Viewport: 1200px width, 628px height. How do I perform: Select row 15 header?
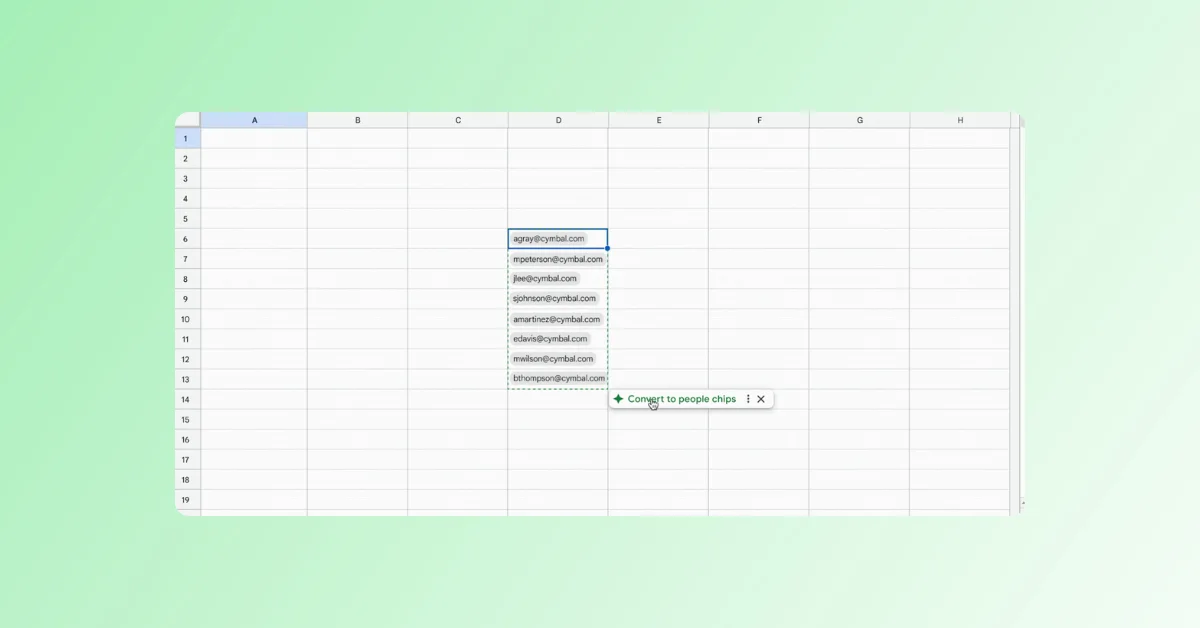click(188, 419)
